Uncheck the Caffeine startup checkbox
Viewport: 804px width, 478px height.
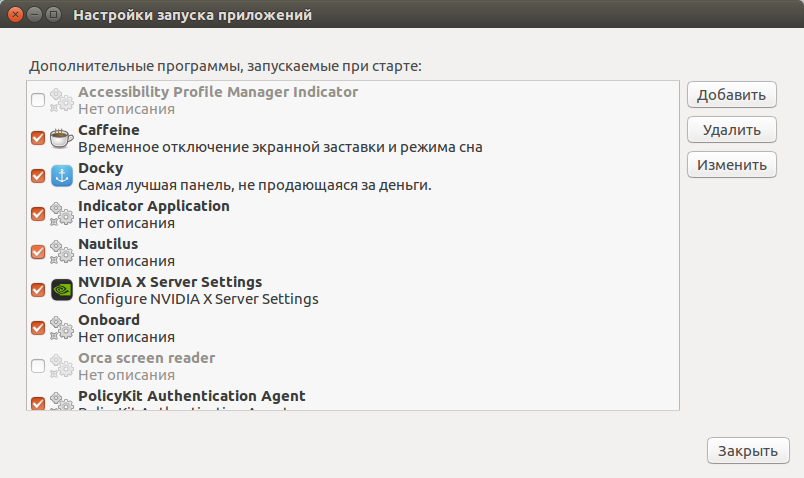[x=38, y=138]
